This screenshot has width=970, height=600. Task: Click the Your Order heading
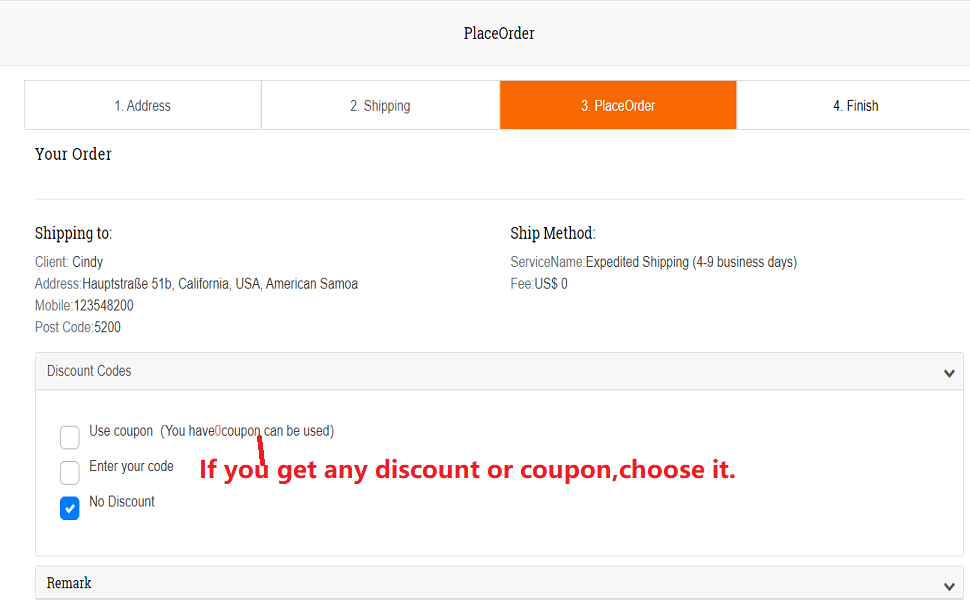click(x=73, y=154)
